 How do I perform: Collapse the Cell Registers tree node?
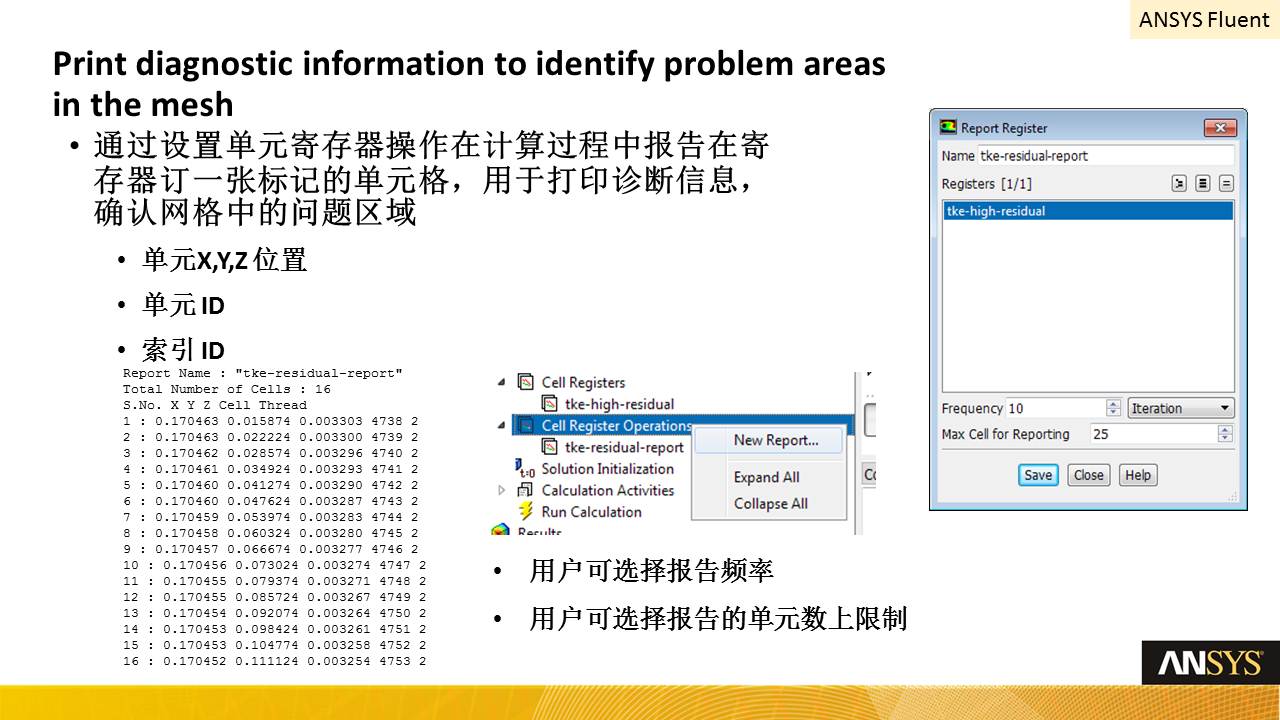[502, 383]
